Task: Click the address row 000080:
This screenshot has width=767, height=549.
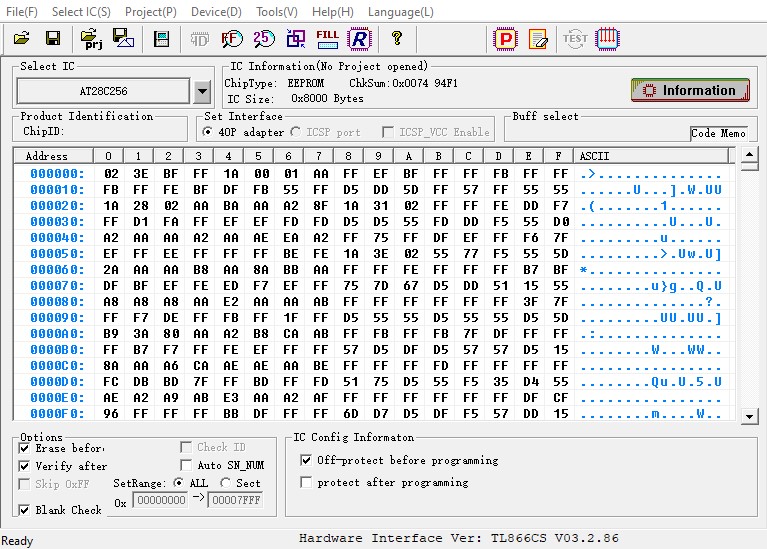Action: (57, 302)
